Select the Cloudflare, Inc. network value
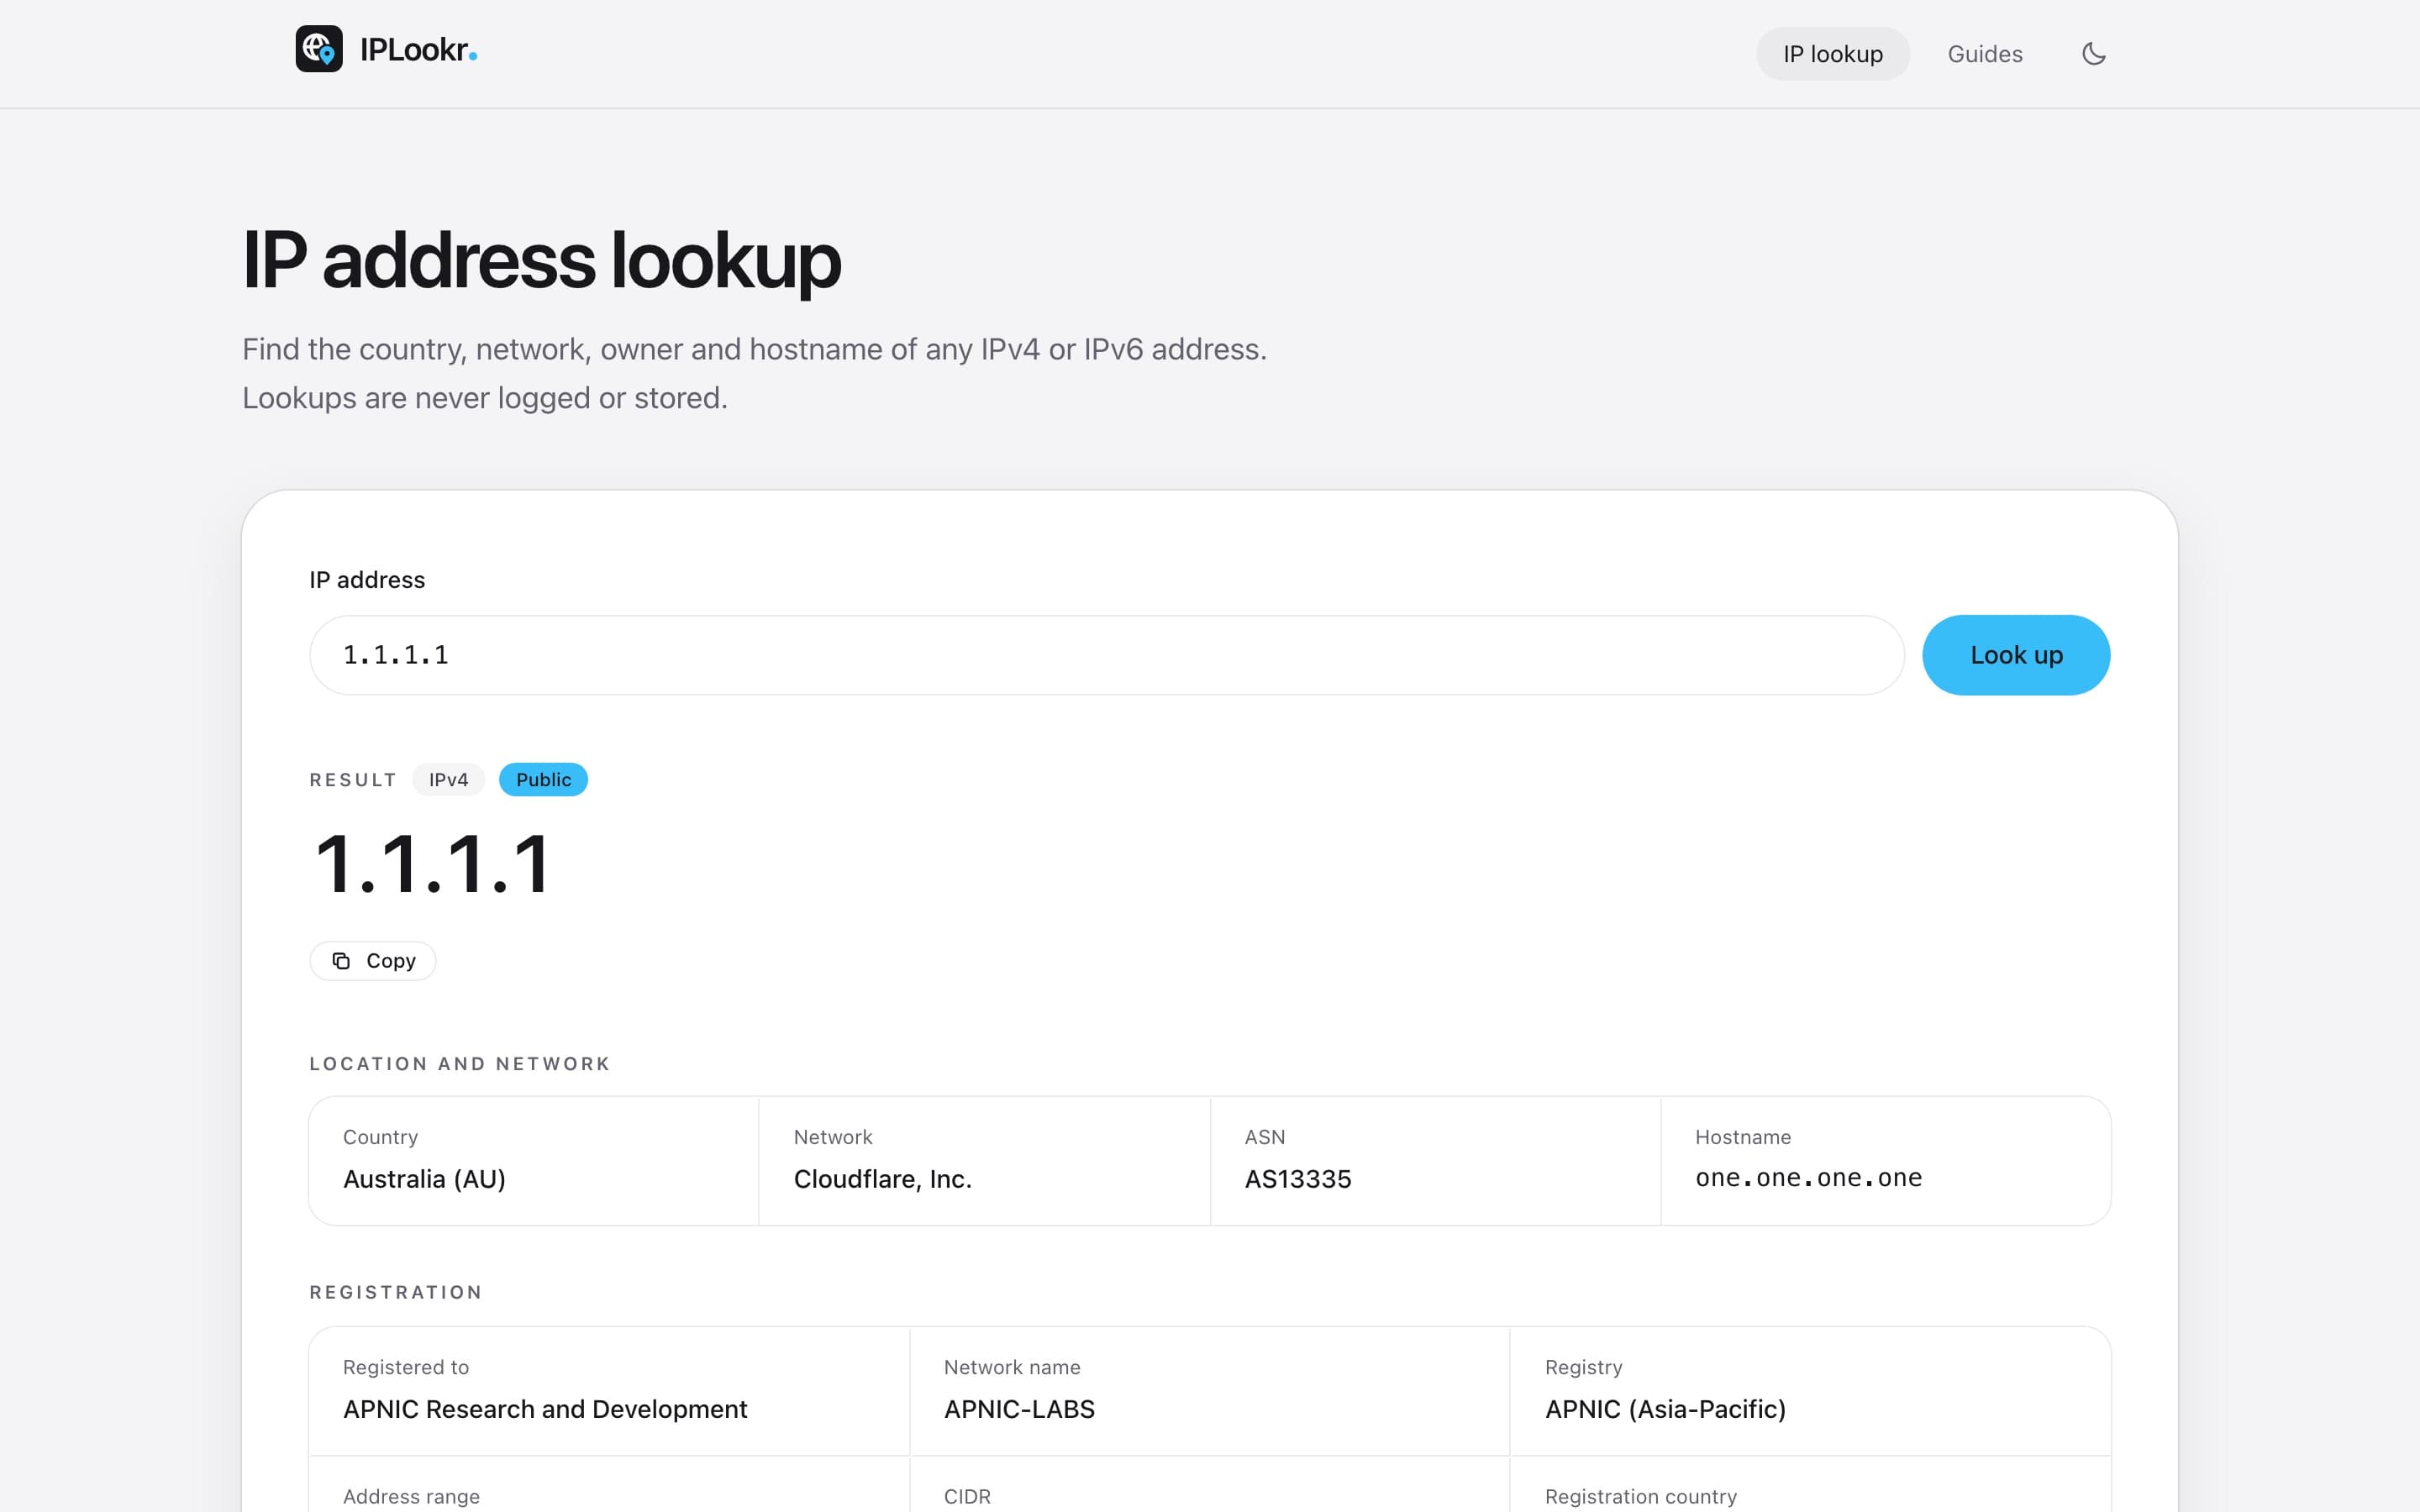The image size is (2420, 1512). coord(882,1179)
